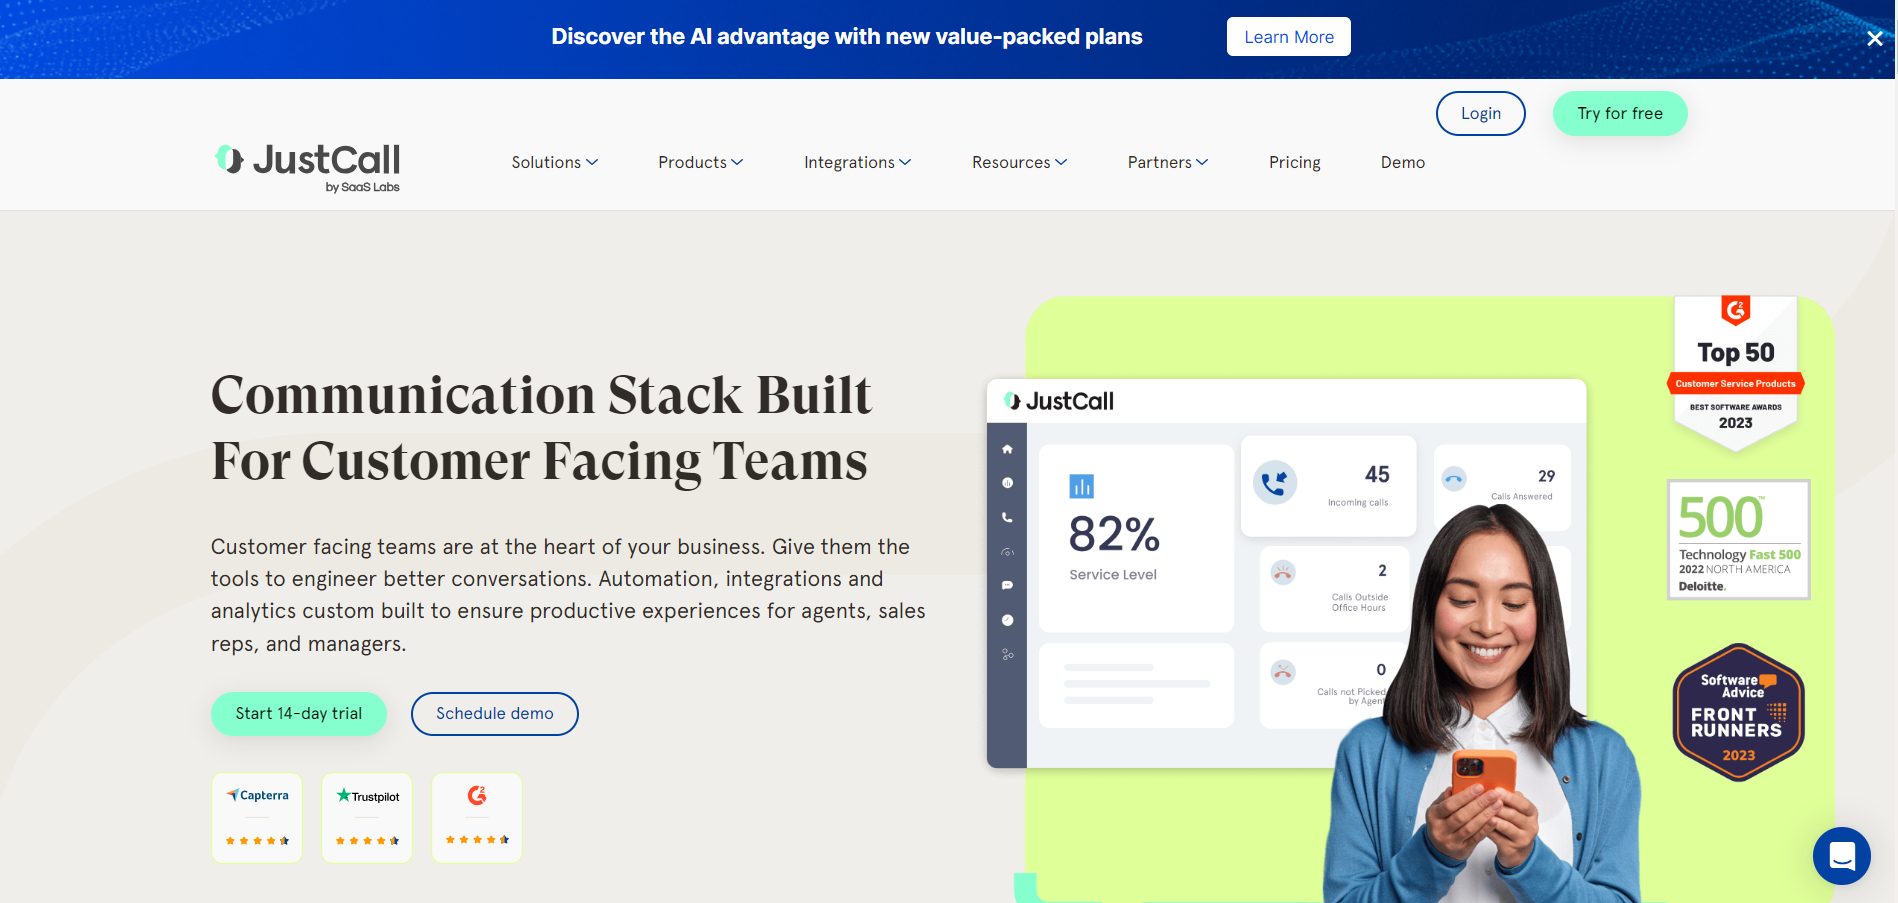The width and height of the screenshot is (1898, 903).
Task: Expand the Partners dropdown menu
Action: click(1167, 162)
